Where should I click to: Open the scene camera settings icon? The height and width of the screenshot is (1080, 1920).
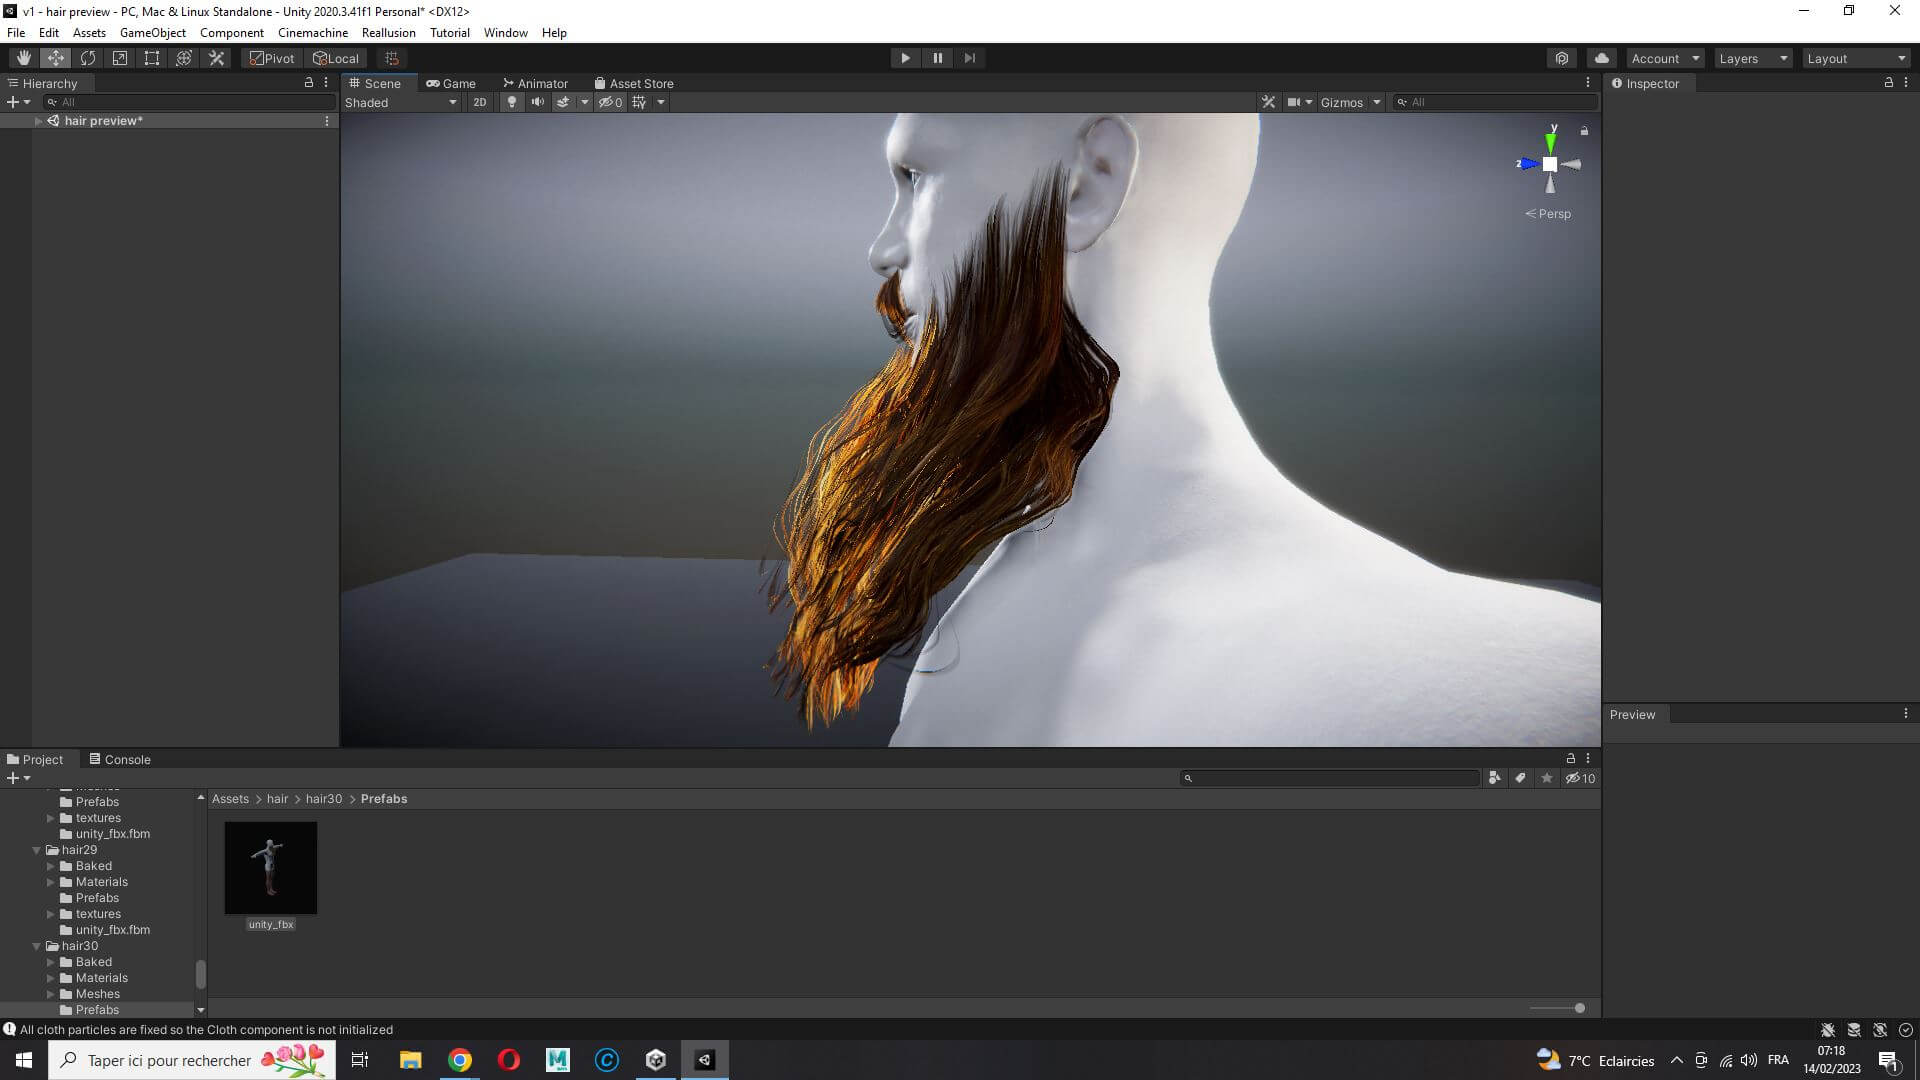point(1299,102)
